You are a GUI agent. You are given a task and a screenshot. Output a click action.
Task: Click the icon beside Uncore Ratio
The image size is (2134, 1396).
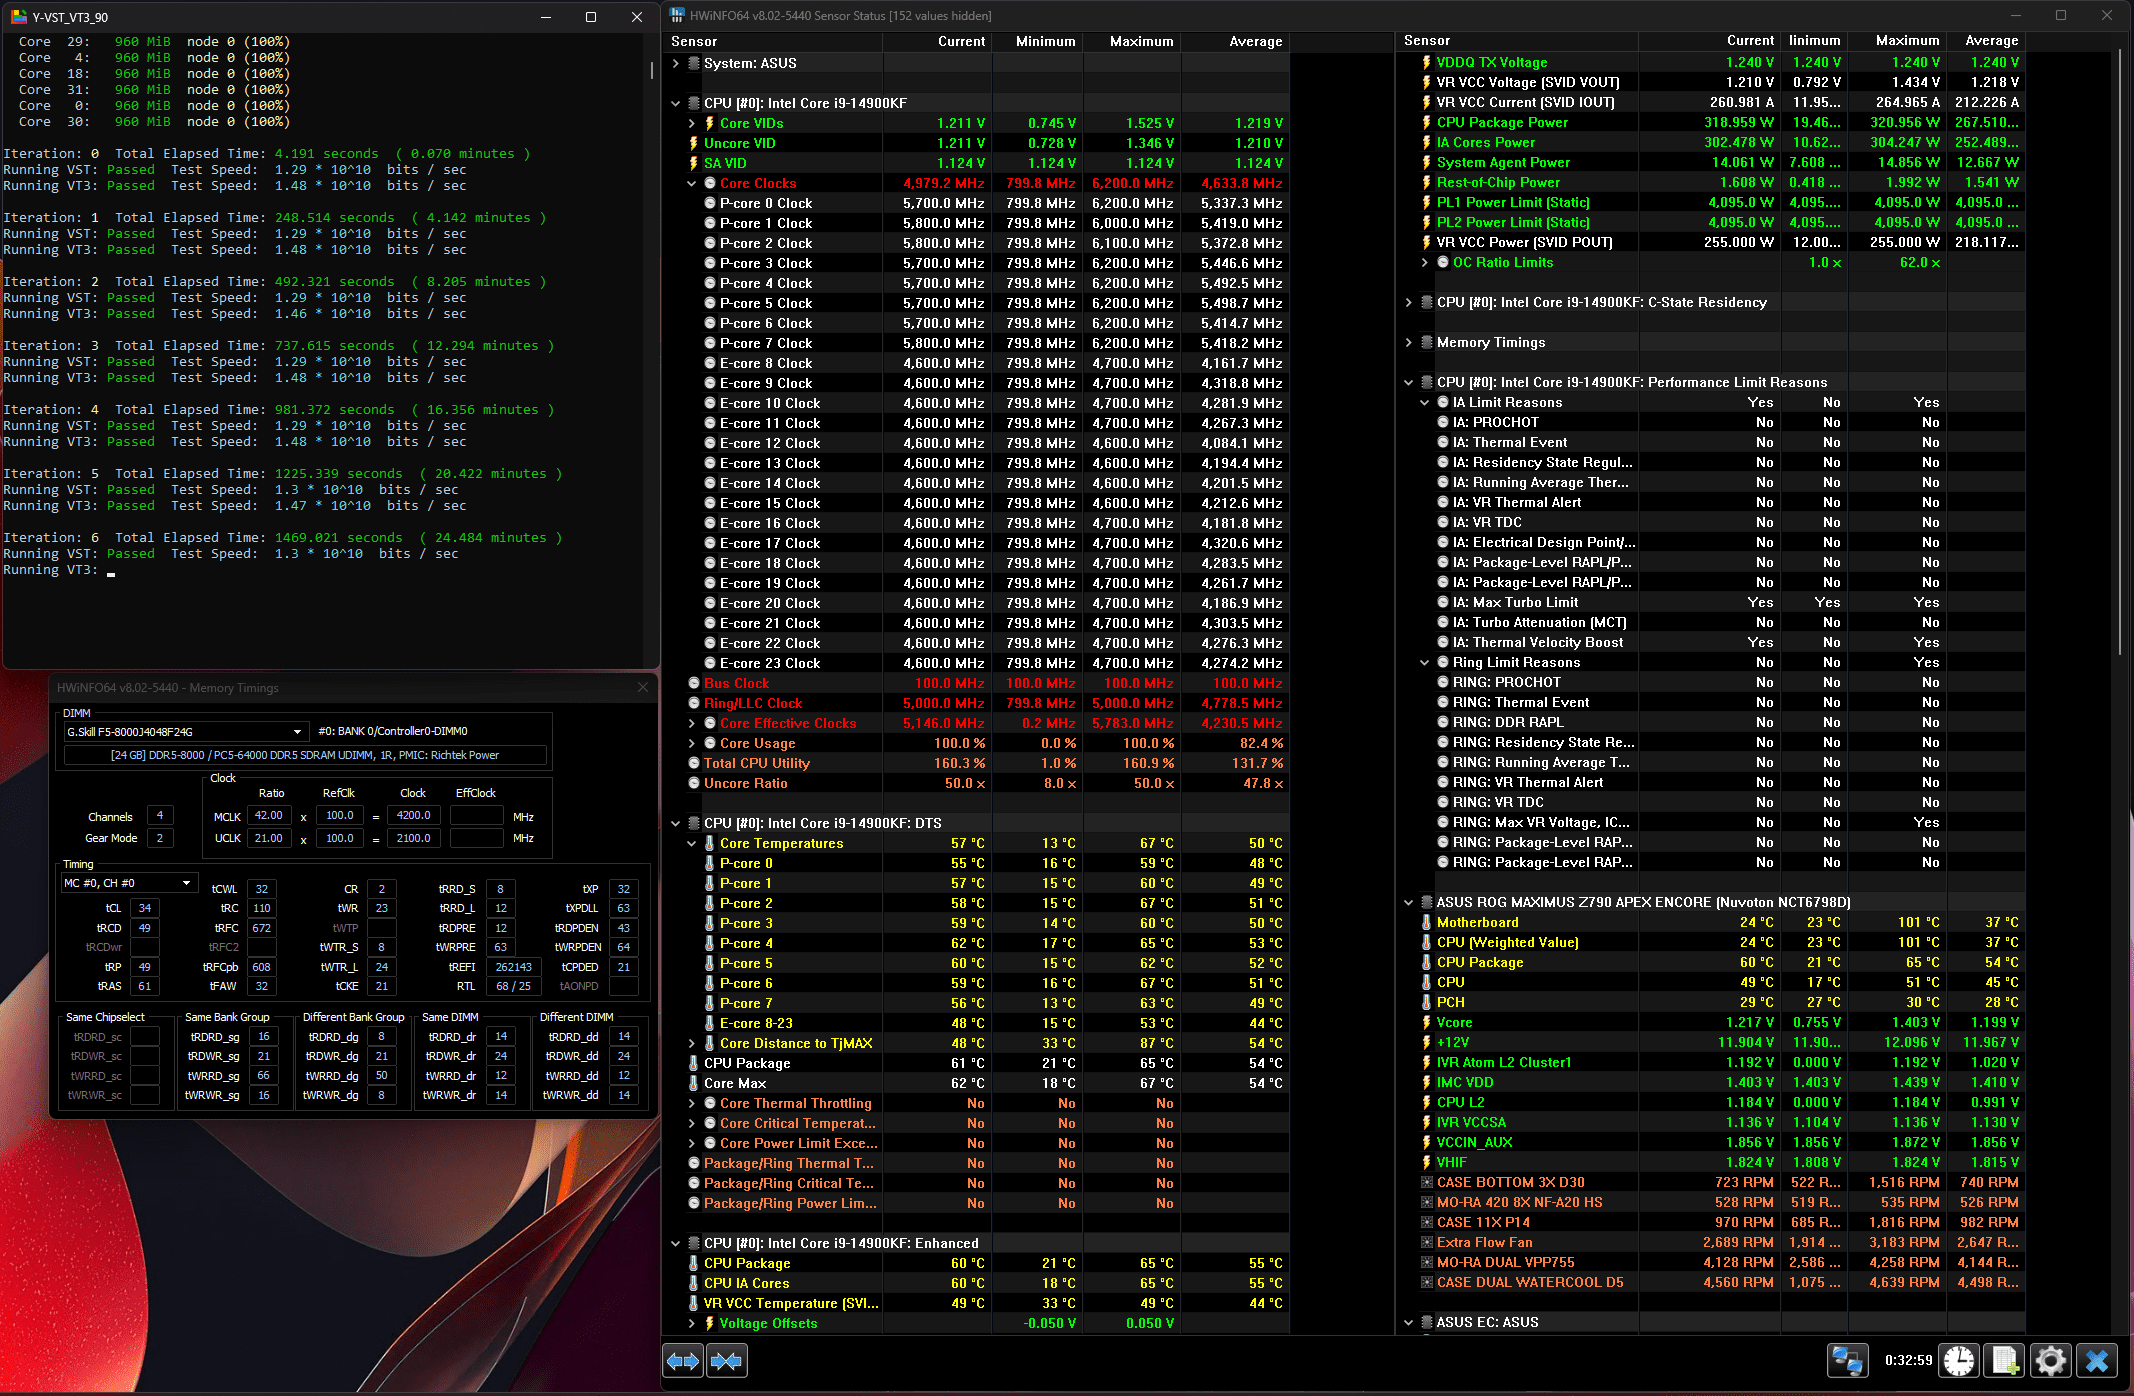(694, 783)
